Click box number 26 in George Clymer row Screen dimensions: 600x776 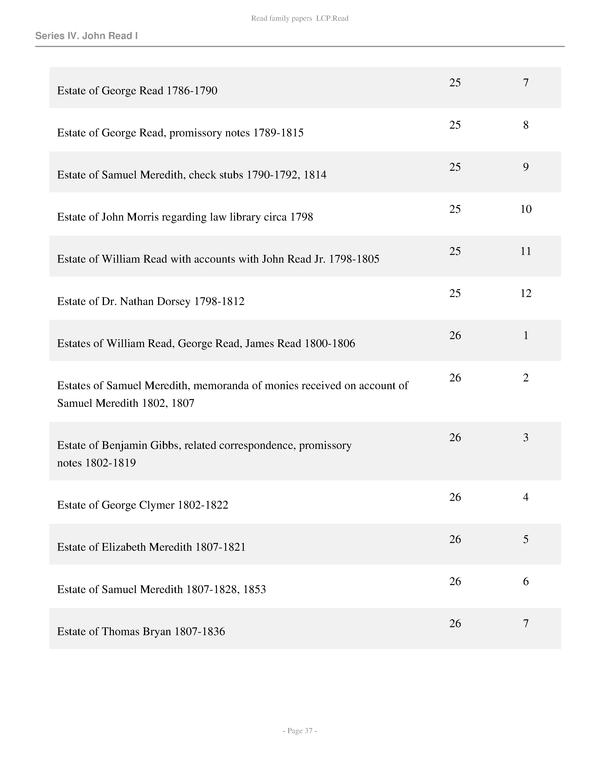click(x=455, y=497)
